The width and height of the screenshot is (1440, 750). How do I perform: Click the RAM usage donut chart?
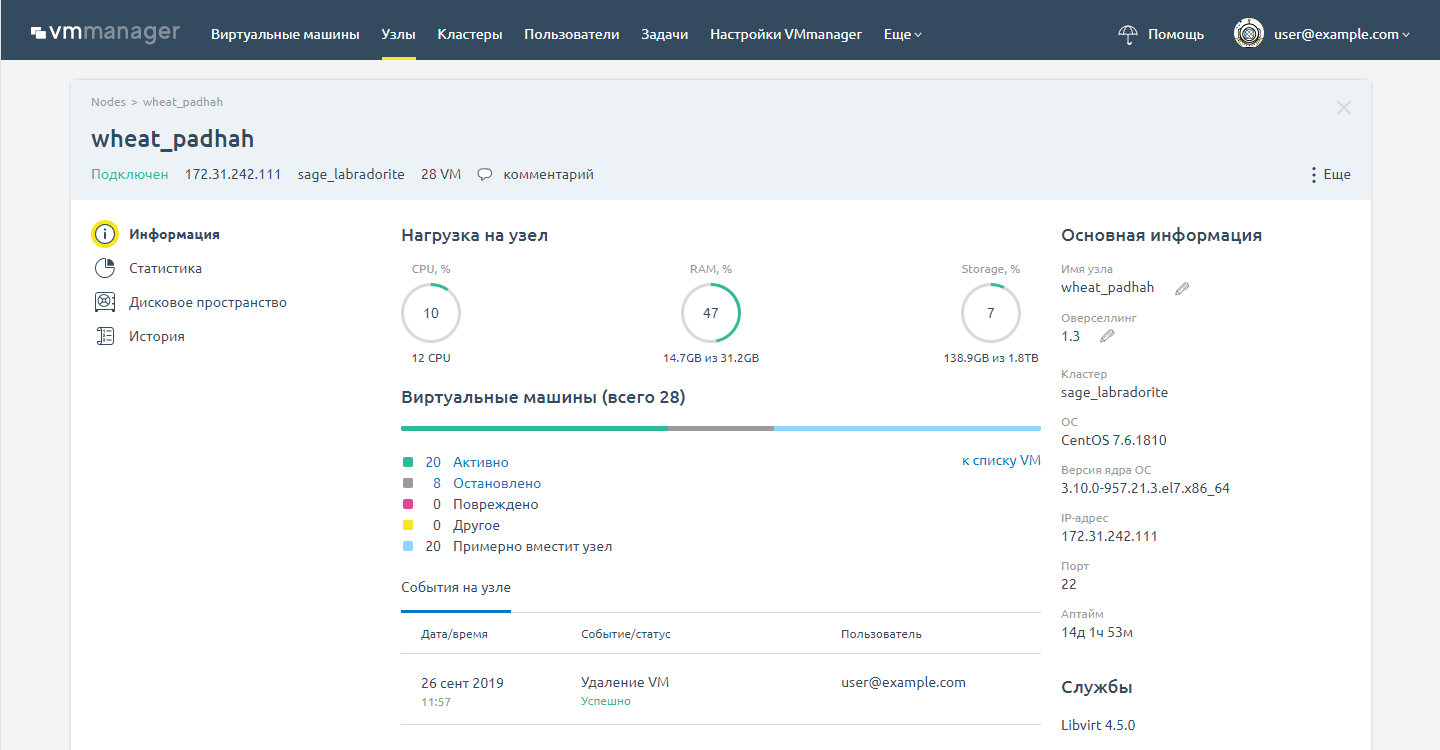710,312
